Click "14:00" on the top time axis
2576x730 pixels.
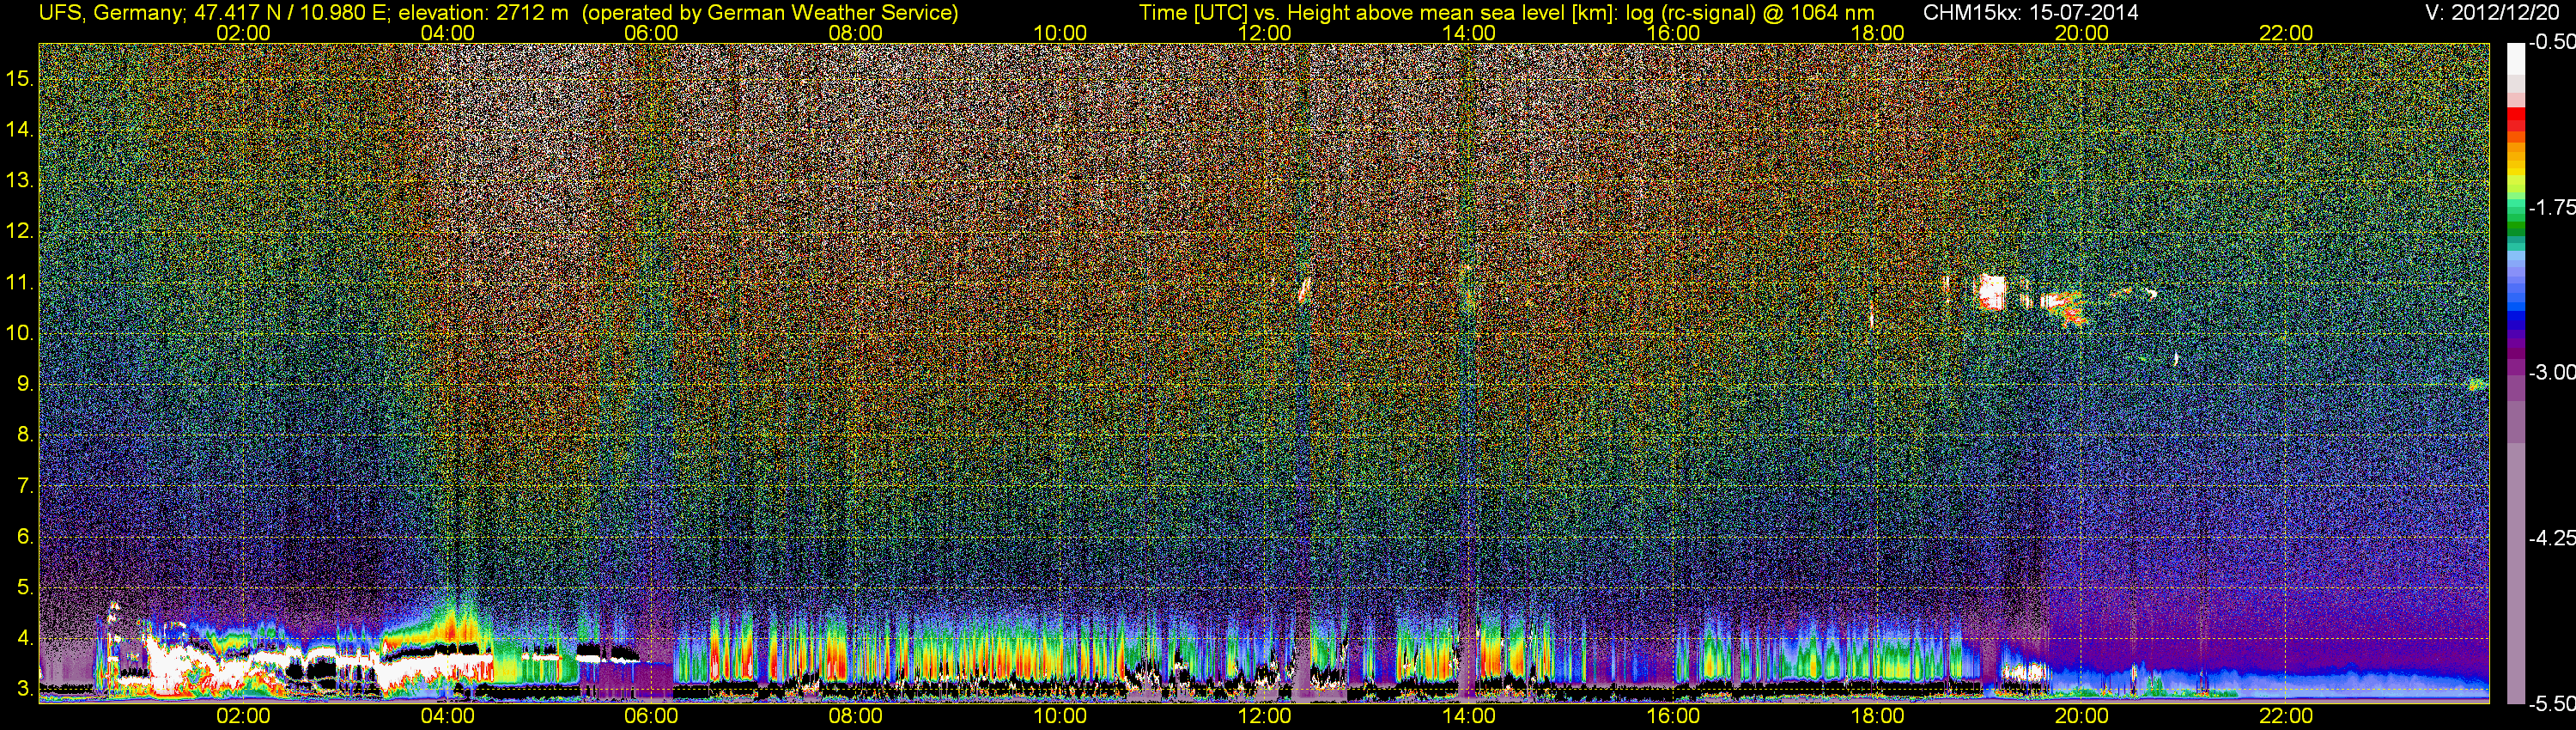[x=1469, y=33]
